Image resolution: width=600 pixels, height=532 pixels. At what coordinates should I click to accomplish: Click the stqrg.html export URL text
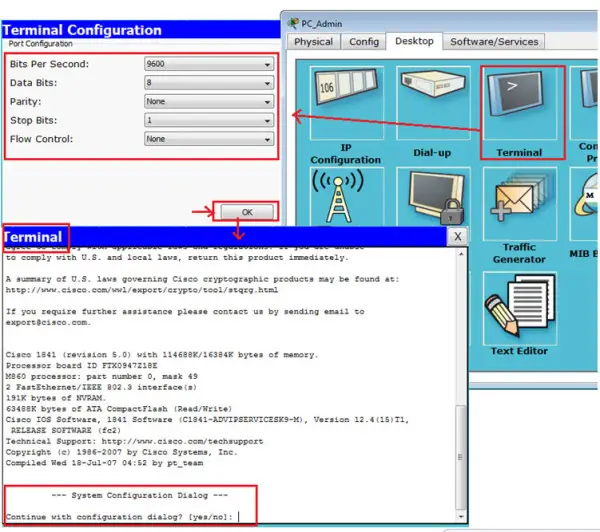(x=142, y=290)
